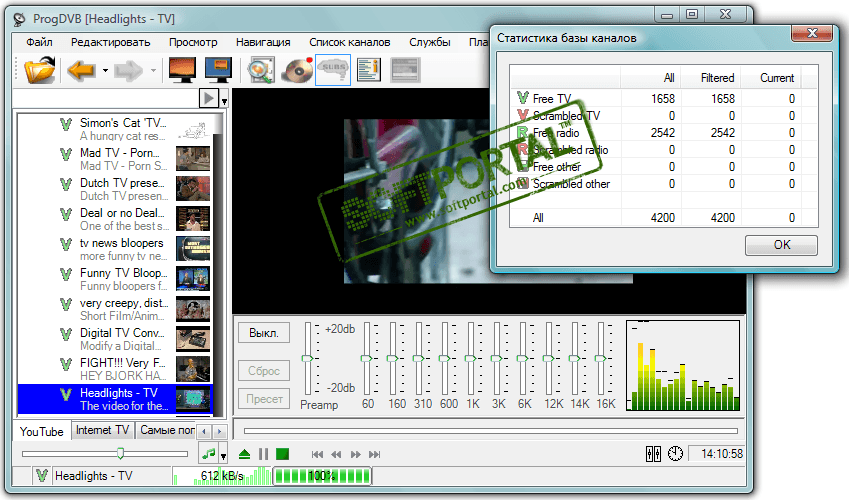Screen dimensions: 849x500
Task: Open the greyed teletext panel icon
Action: (x=405, y=70)
